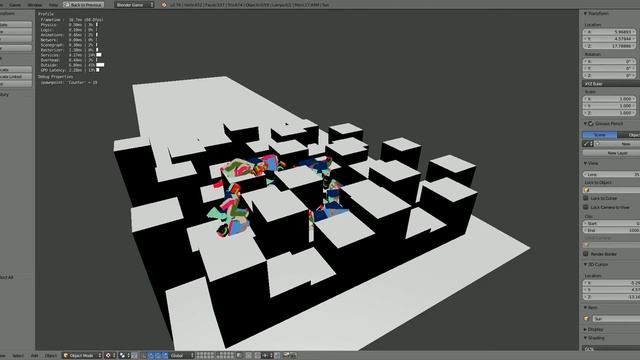Edit the Location X field
Image resolution: width=640 pixels, height=360 pixels.
[x=609, y=32]
